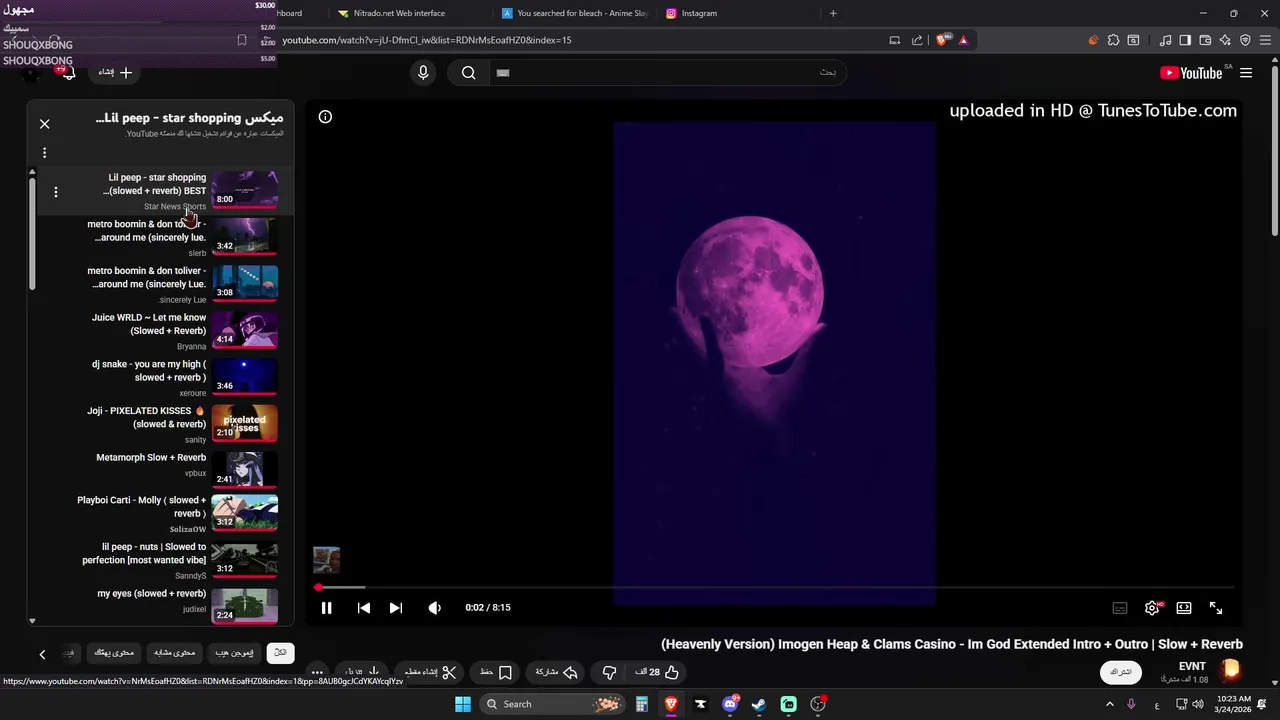Open Brave Rewards triangle icon
This screenshot has width=1280, height=720.
pos(963,40)
